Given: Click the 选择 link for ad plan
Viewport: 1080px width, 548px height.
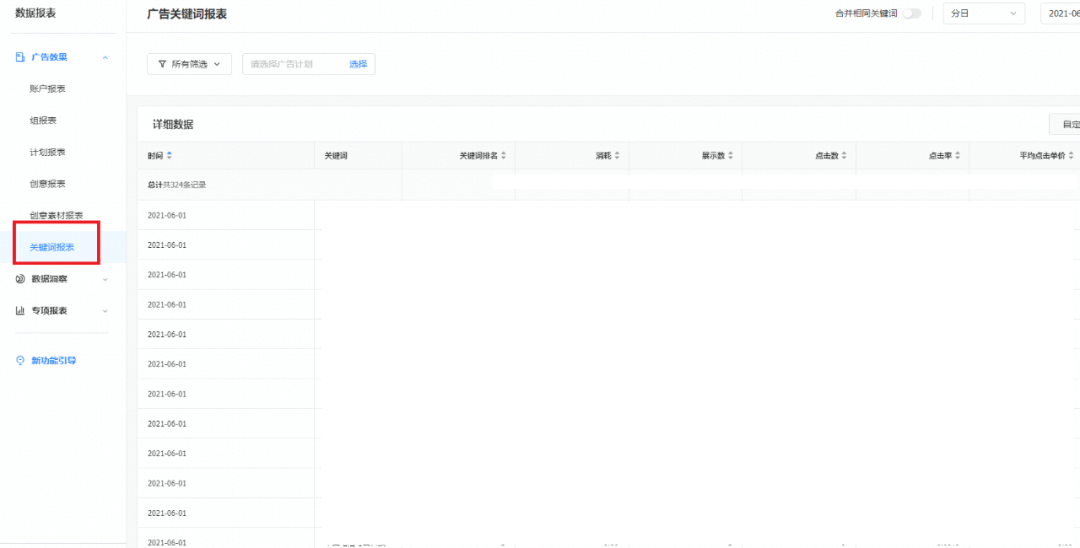Looking at the screenshot, I should pos(358,64).
